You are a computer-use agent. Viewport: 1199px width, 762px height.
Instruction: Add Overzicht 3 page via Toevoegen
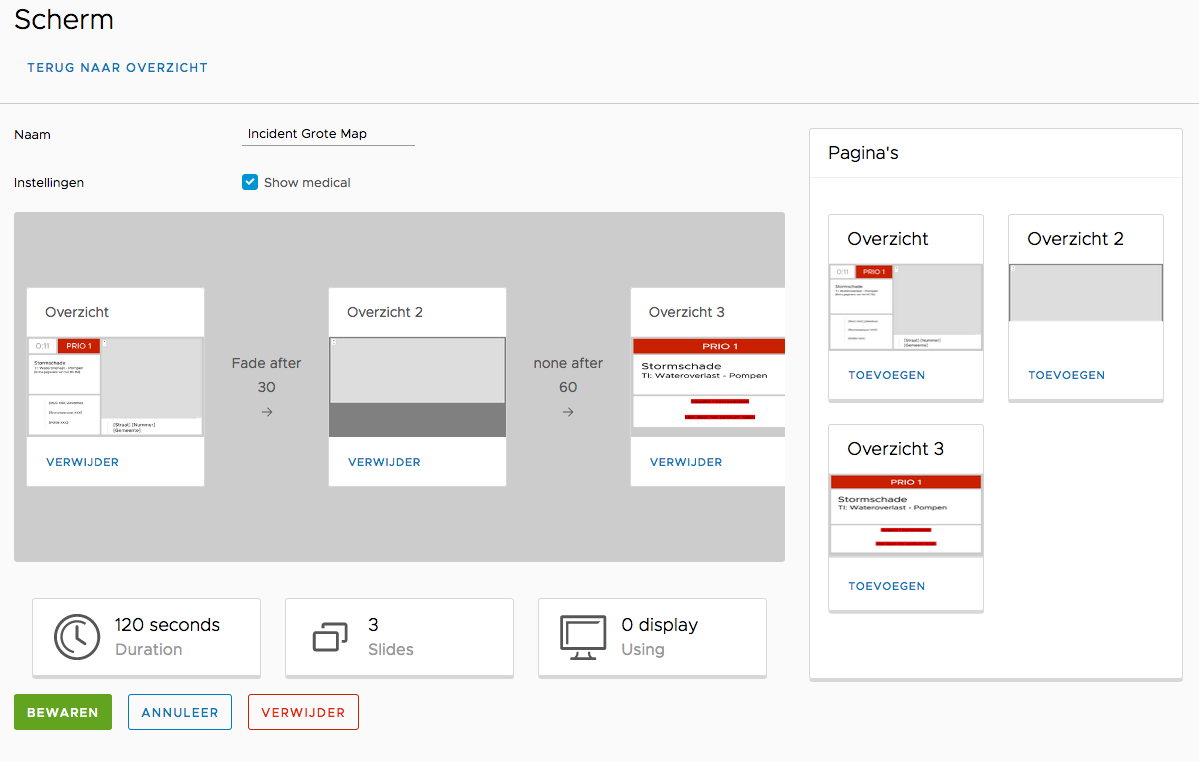(886, 586)
